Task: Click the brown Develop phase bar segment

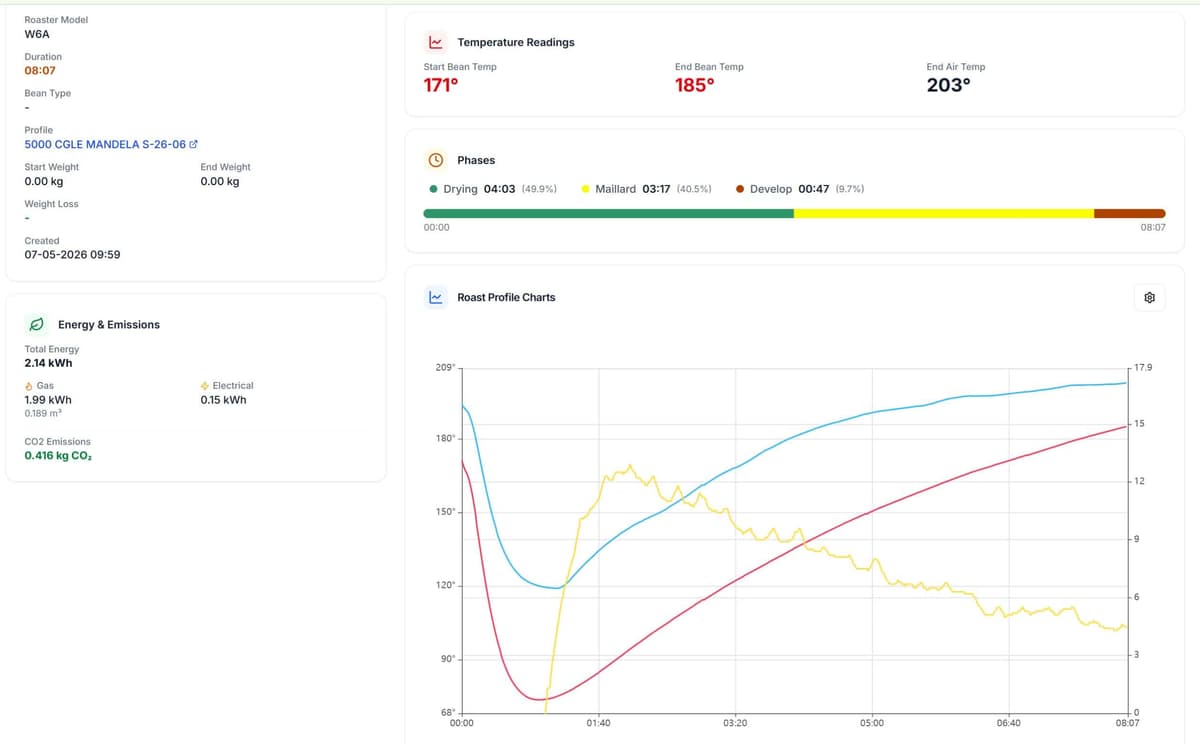Action: (1130, 213)
